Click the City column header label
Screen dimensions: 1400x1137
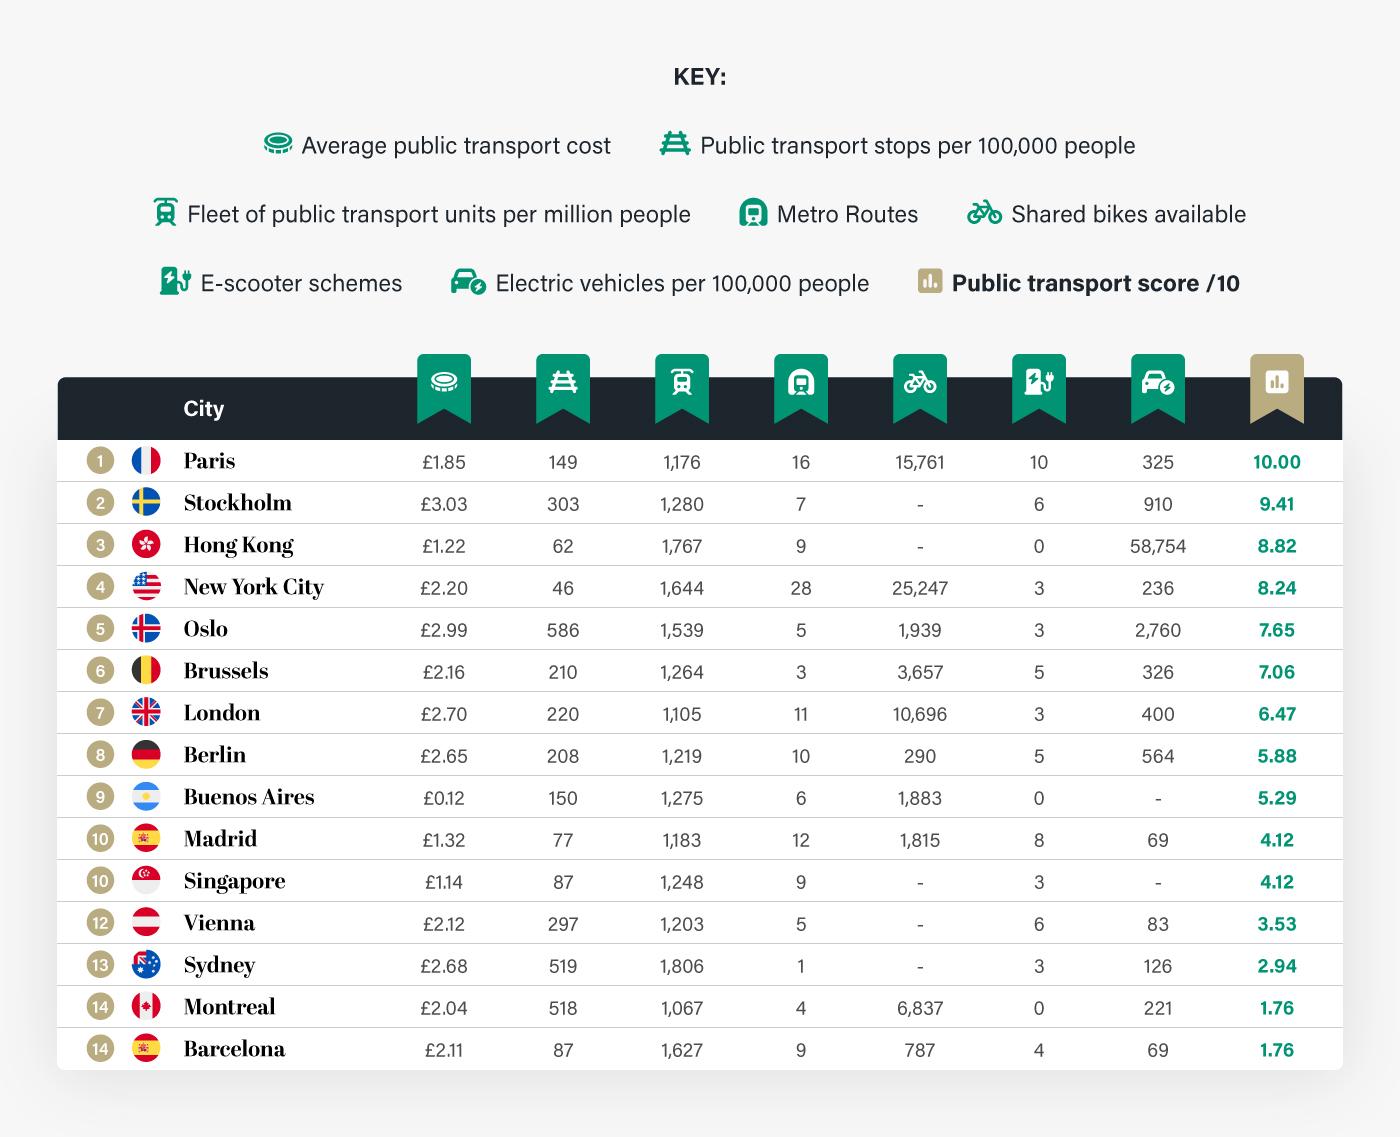(x=204, y=409)
